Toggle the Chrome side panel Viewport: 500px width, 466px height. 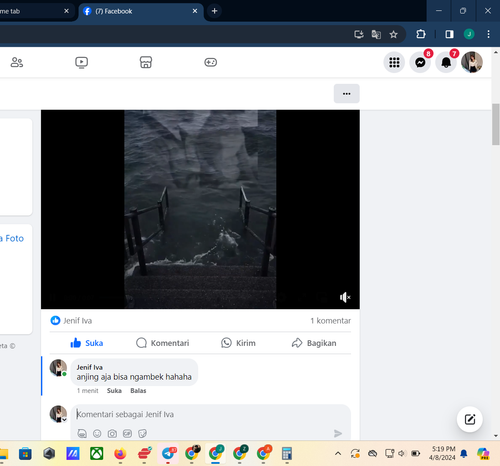[x=449, y=34]
